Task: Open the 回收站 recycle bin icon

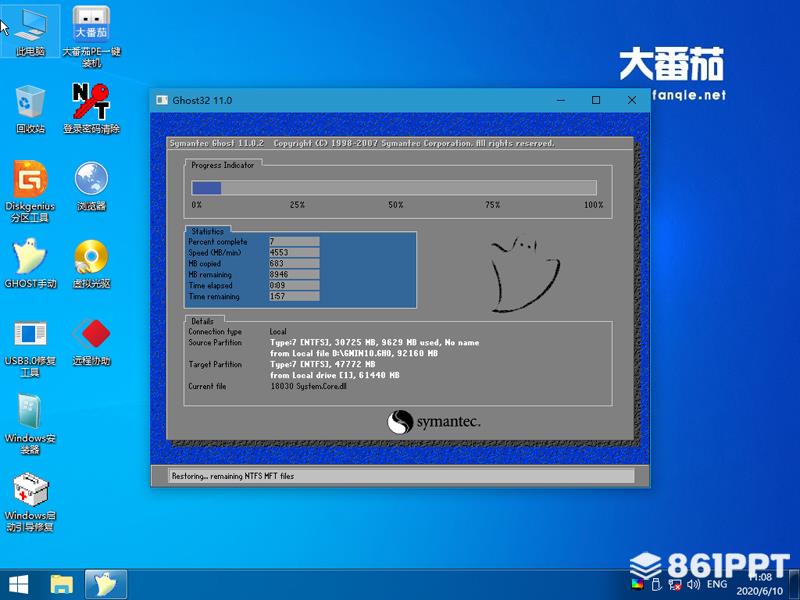Action: pos(30,108)
